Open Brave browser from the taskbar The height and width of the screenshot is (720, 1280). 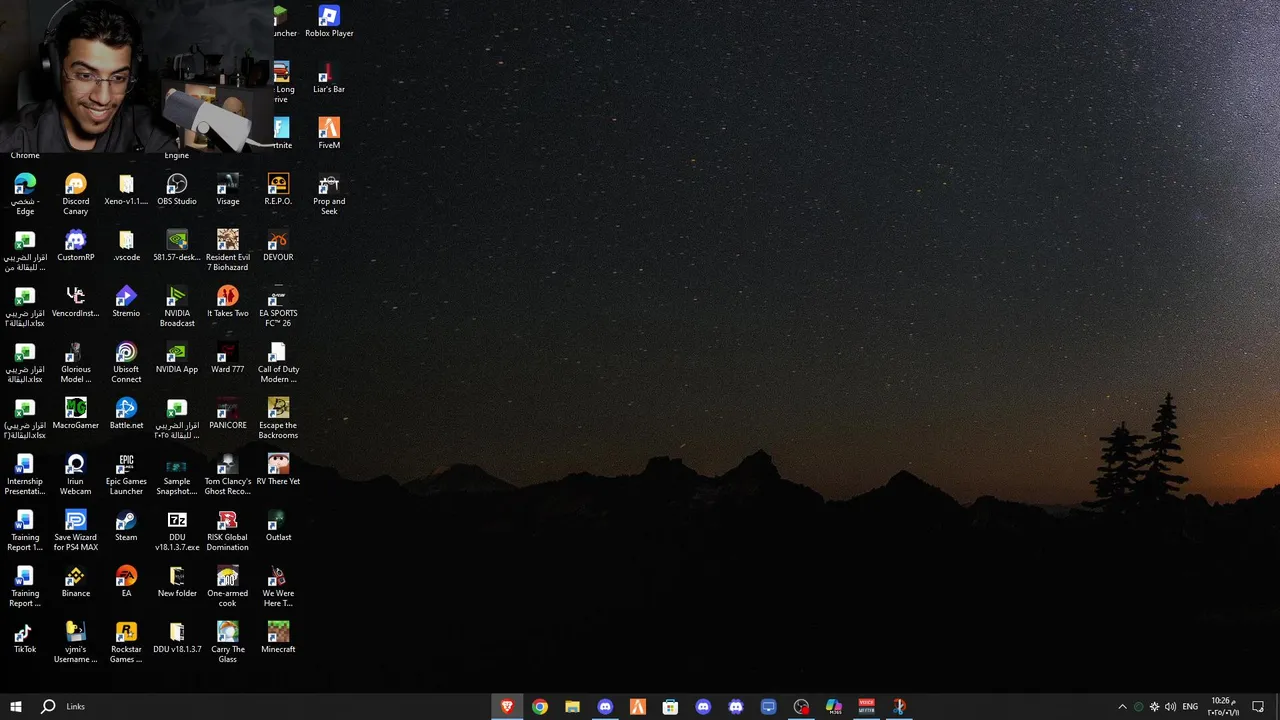point(507,706)
